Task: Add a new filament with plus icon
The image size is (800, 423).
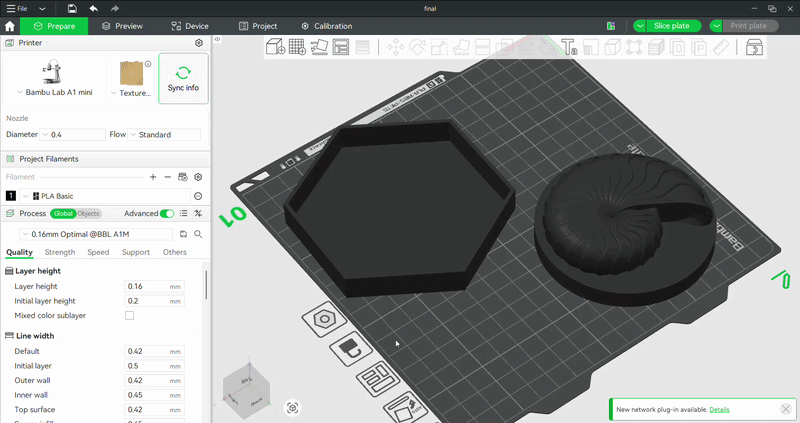Action: click(x=153, y=177)
